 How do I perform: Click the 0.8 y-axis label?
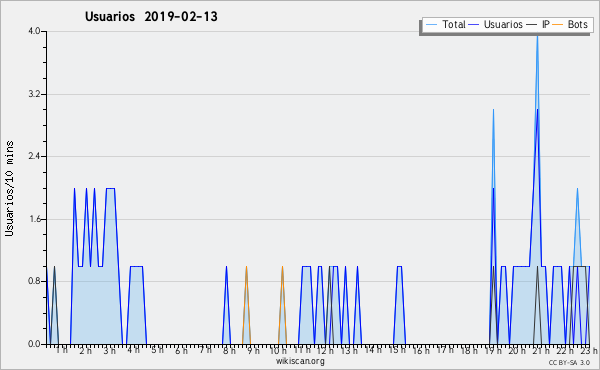point(34,281)
